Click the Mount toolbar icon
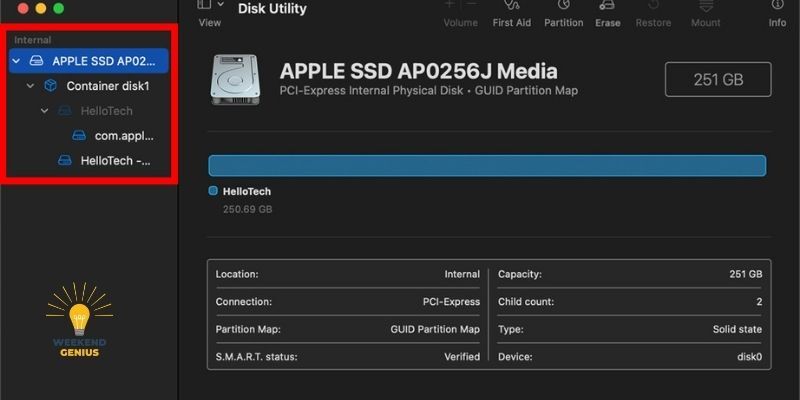This screenshot has height=400, width=800. [706, 5]
